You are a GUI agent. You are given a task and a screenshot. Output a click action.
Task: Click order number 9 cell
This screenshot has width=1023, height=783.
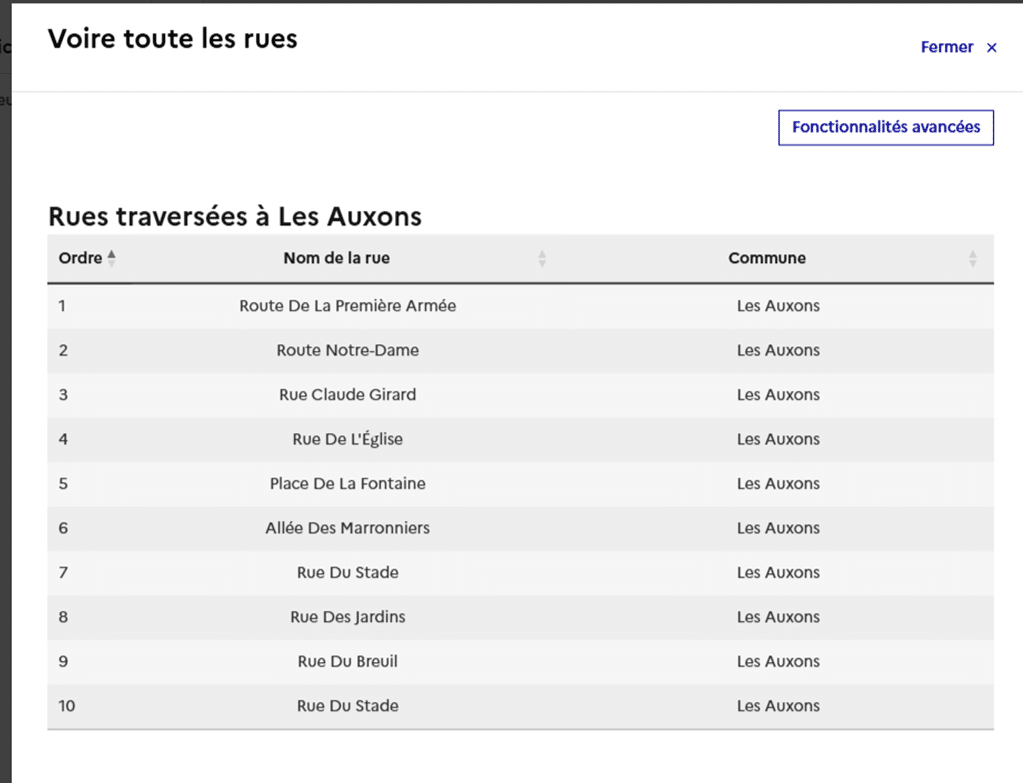click(63, 661)
